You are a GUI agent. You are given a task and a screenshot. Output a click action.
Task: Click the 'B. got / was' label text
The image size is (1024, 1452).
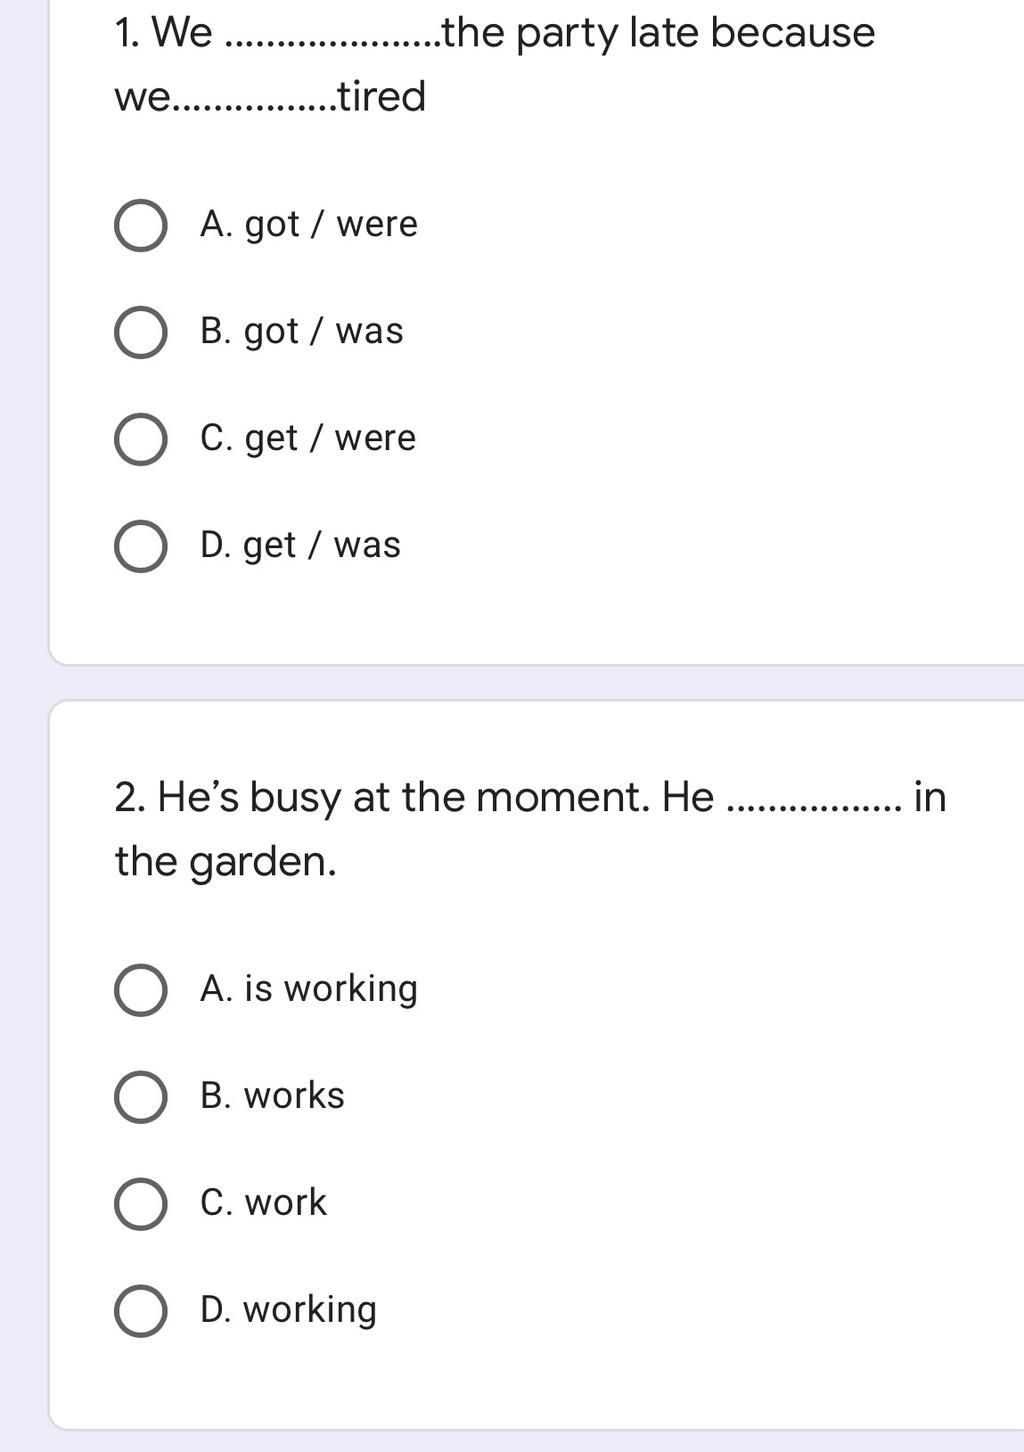pyautogui.click(x=301, y=331)
